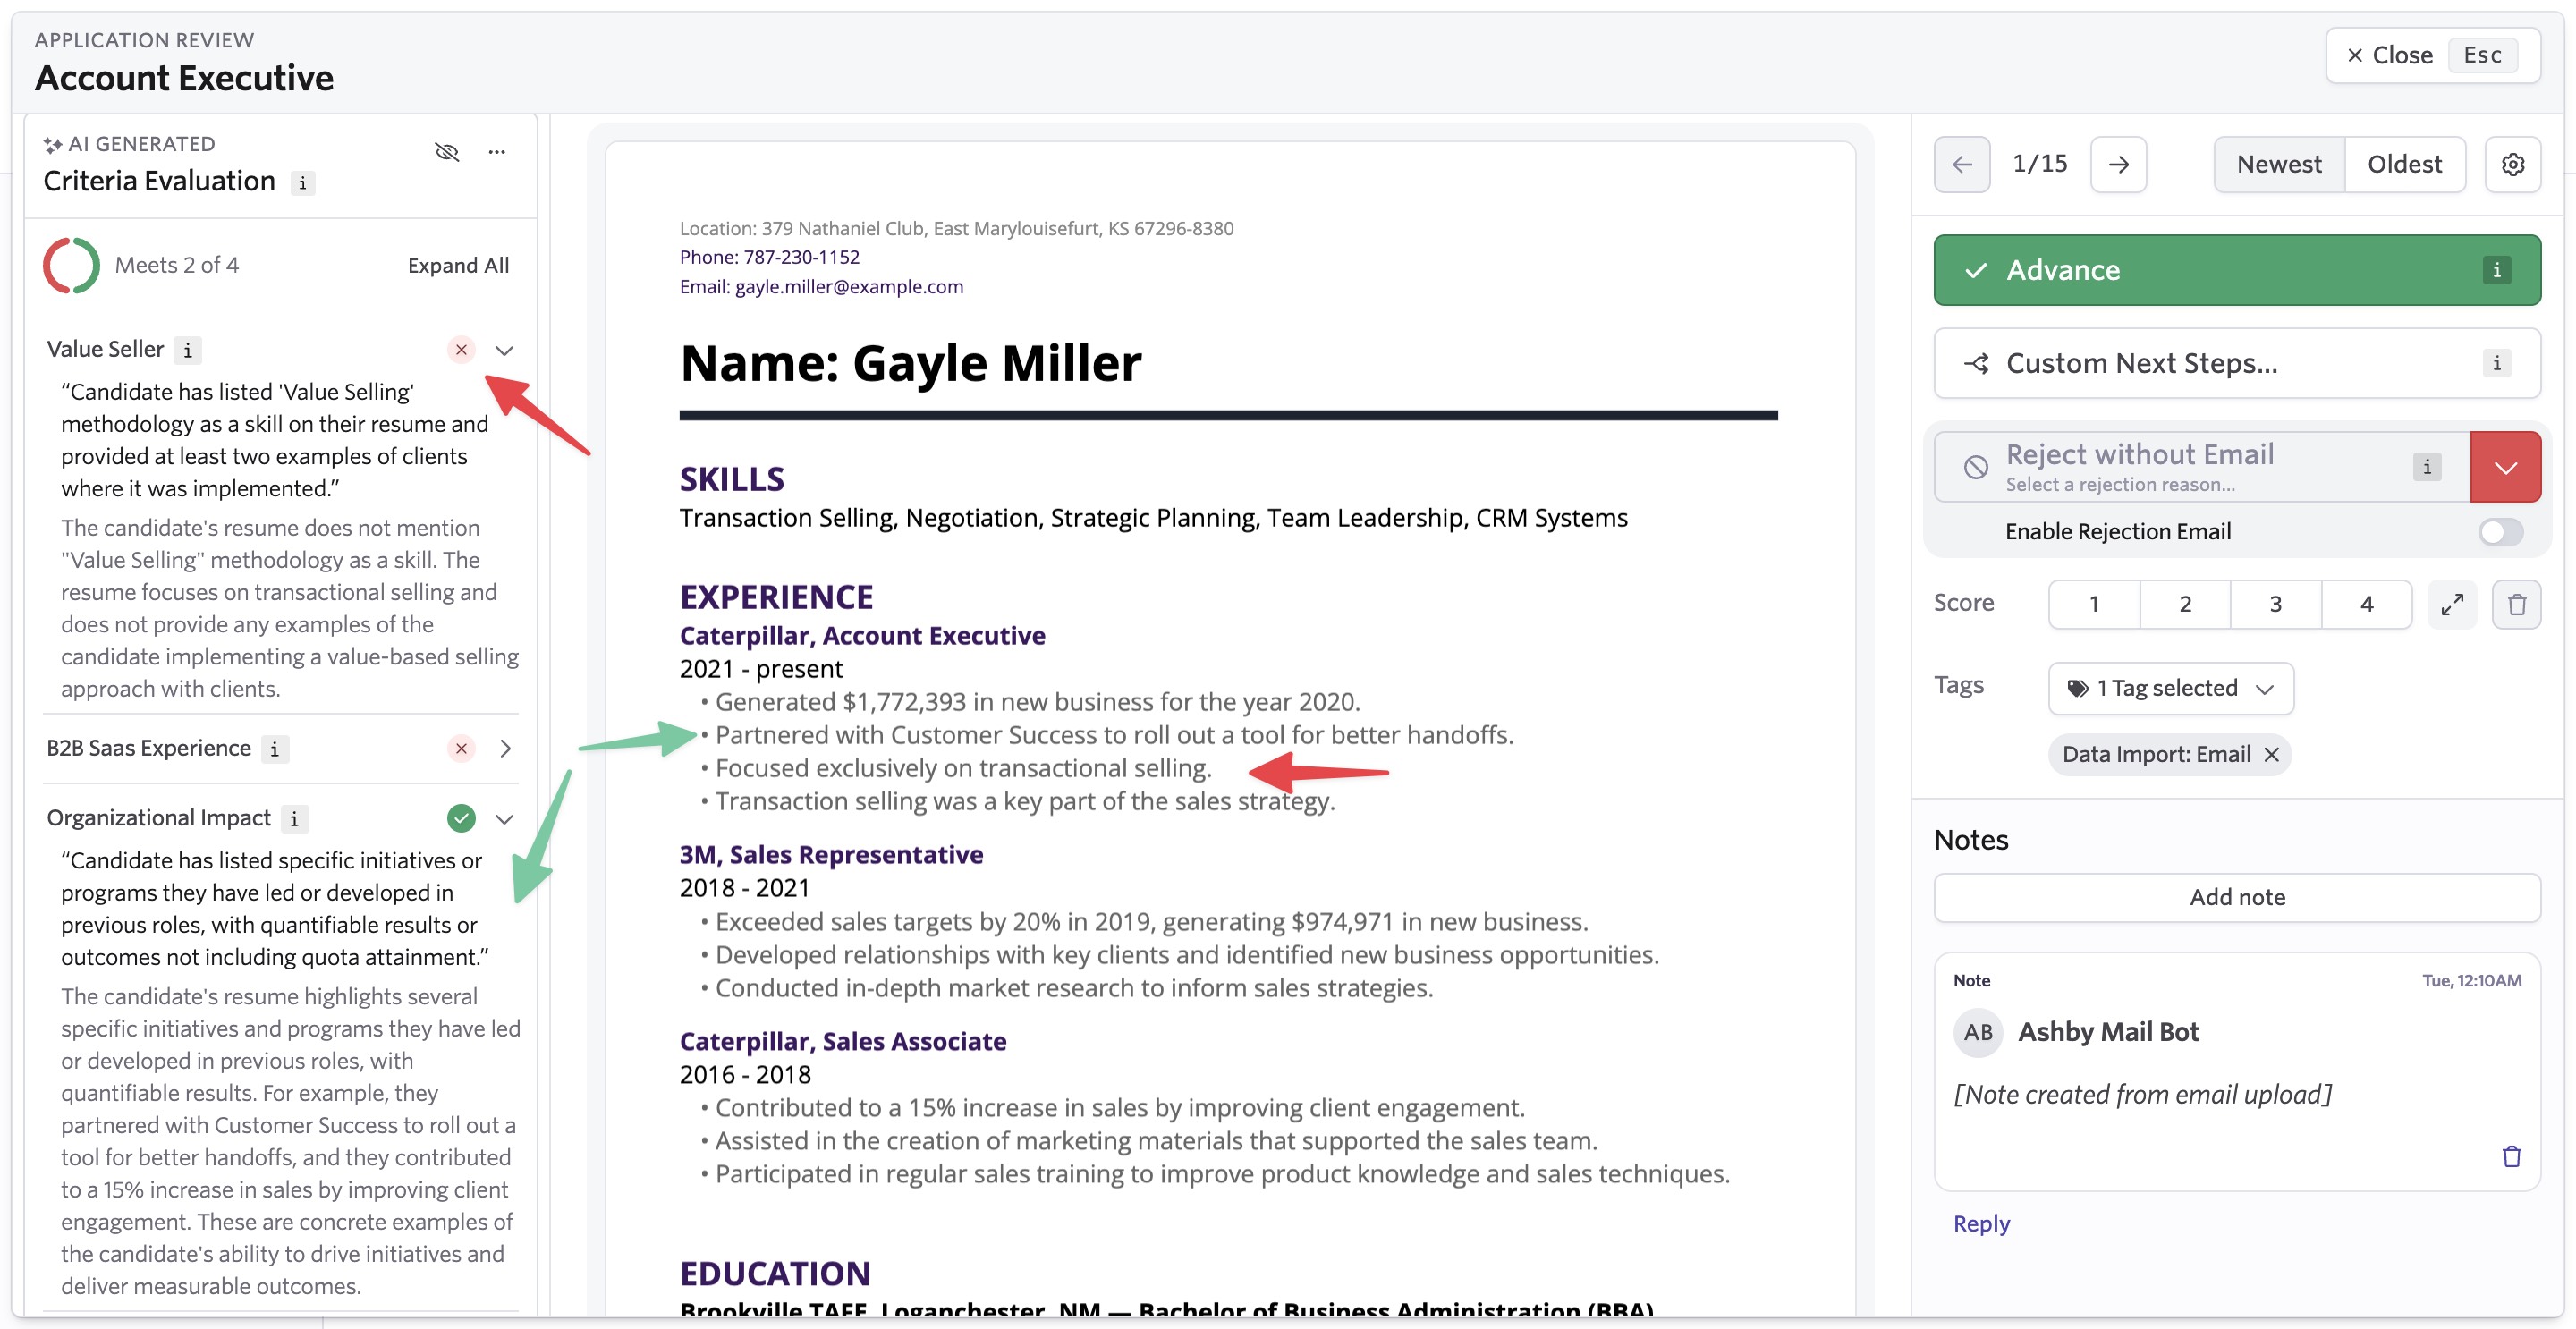Delete the score with trash icon
The height and width of the screenshot is (1329, 2576).
click(x=2516, y=604)
